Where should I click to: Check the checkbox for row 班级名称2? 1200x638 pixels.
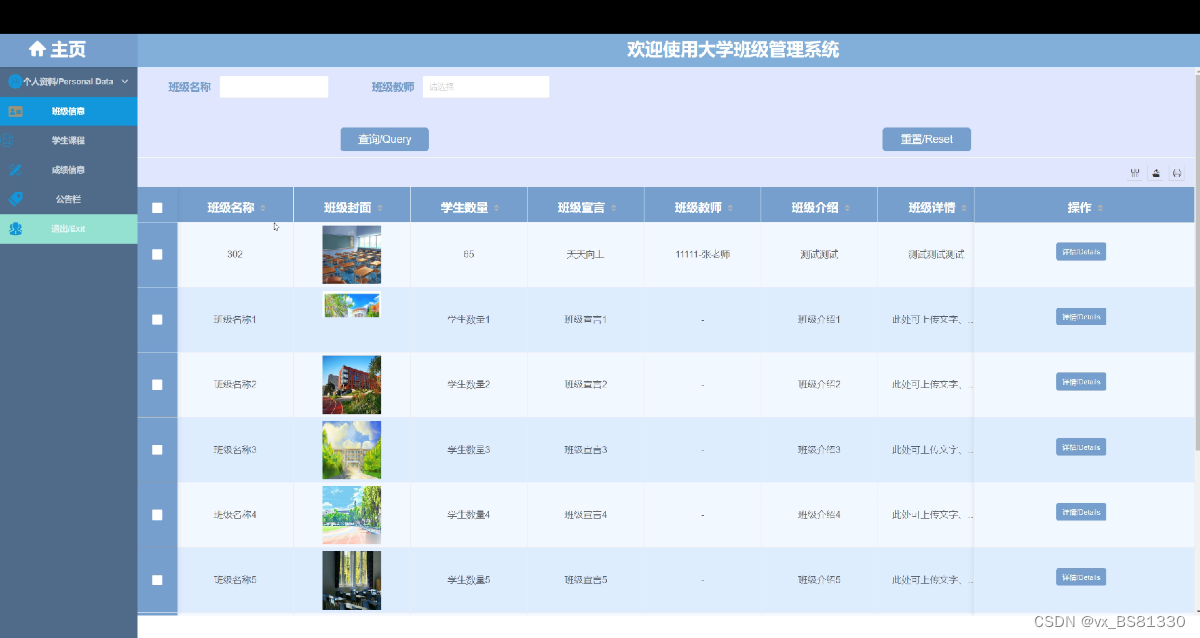click(157, 384)
